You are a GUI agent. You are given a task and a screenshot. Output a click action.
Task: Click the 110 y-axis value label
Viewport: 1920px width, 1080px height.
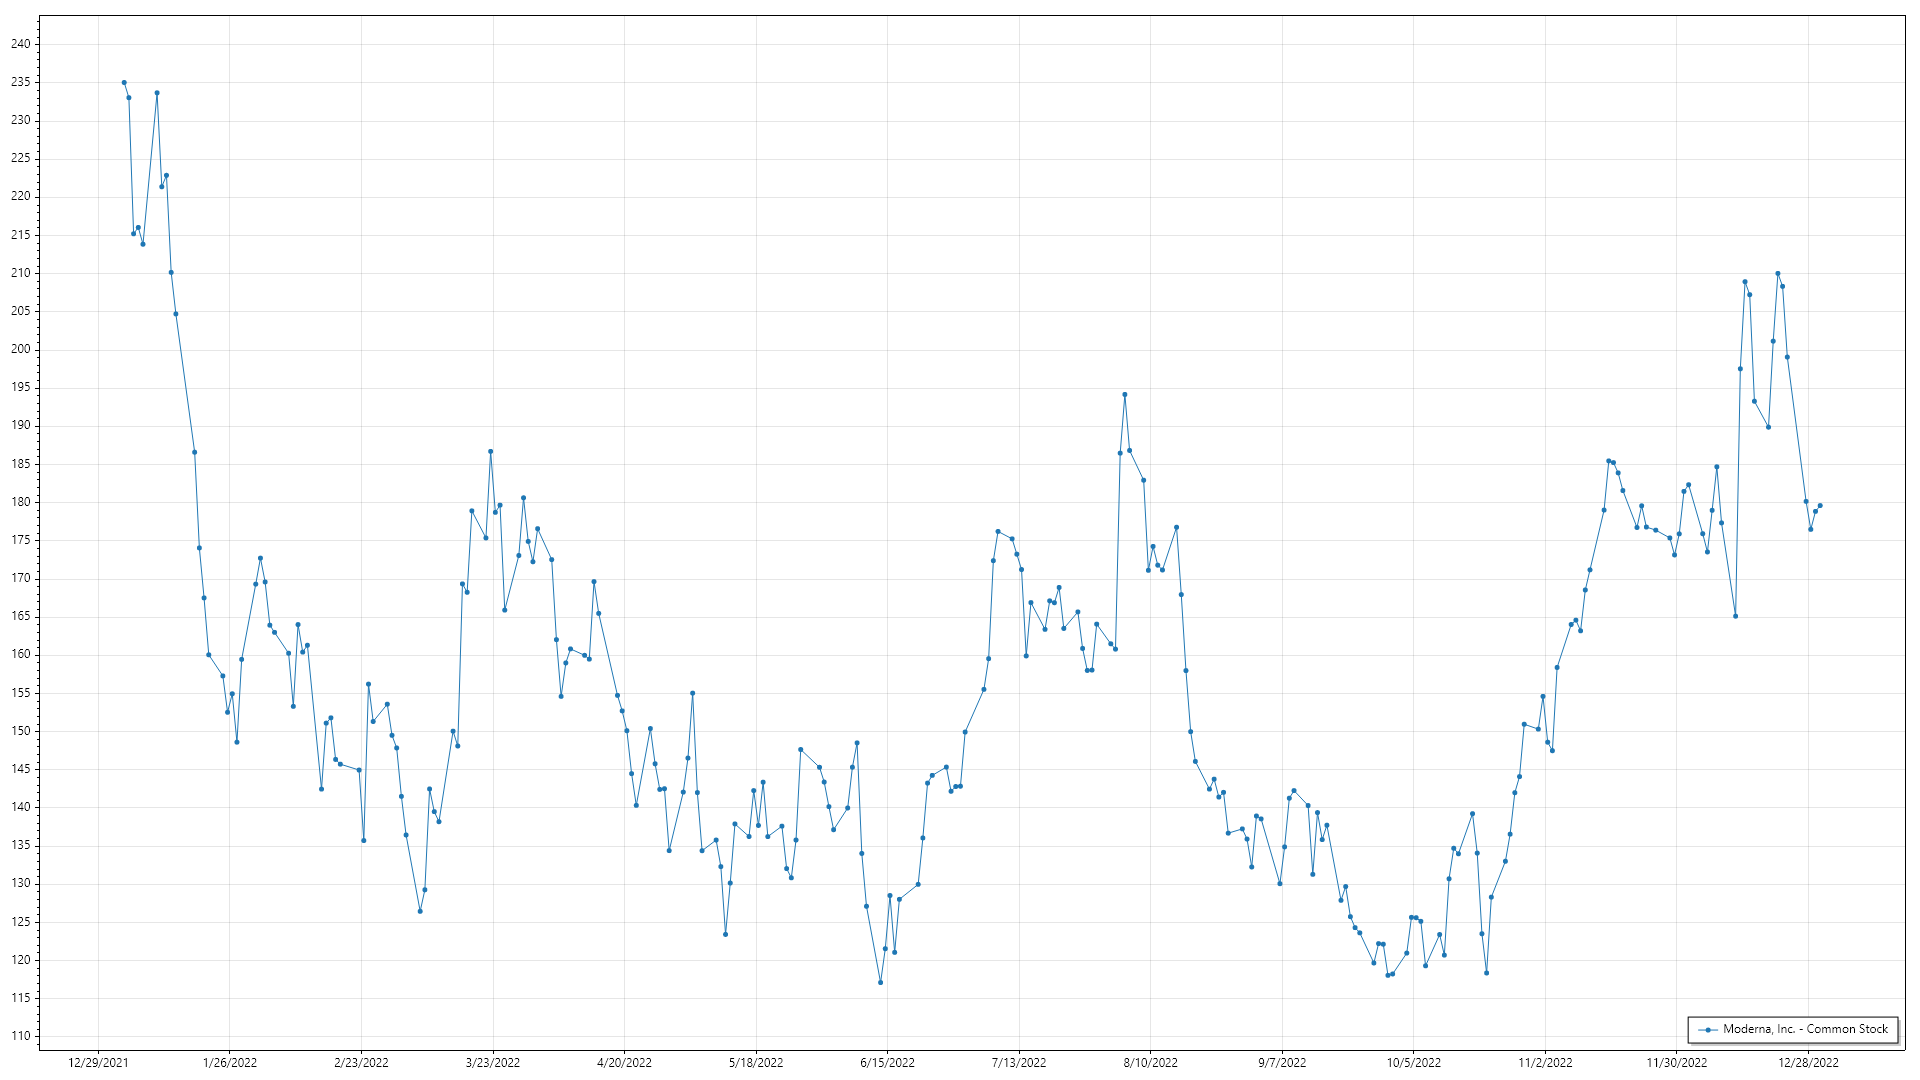pyautogui.click(x=21, y=1036)
